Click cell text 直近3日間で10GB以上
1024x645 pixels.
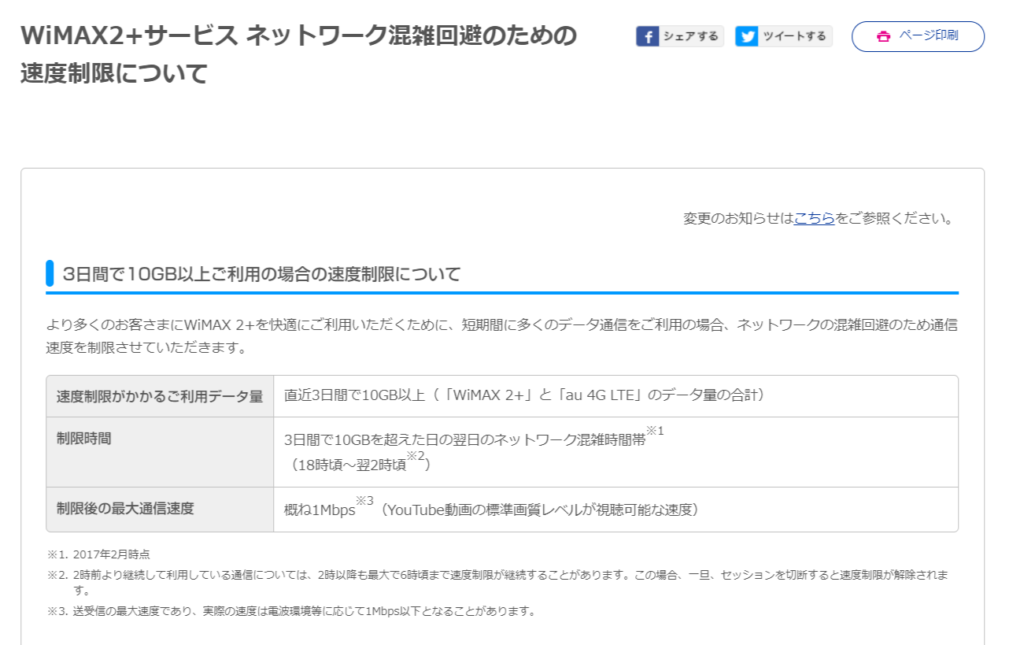[355, 395]
